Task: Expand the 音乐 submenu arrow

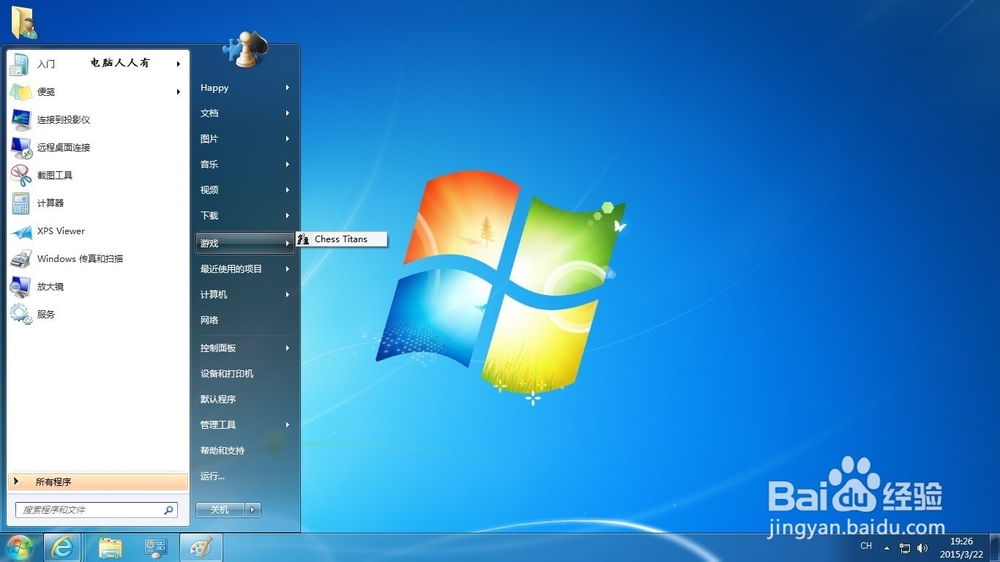Action: tap(287, 164)
